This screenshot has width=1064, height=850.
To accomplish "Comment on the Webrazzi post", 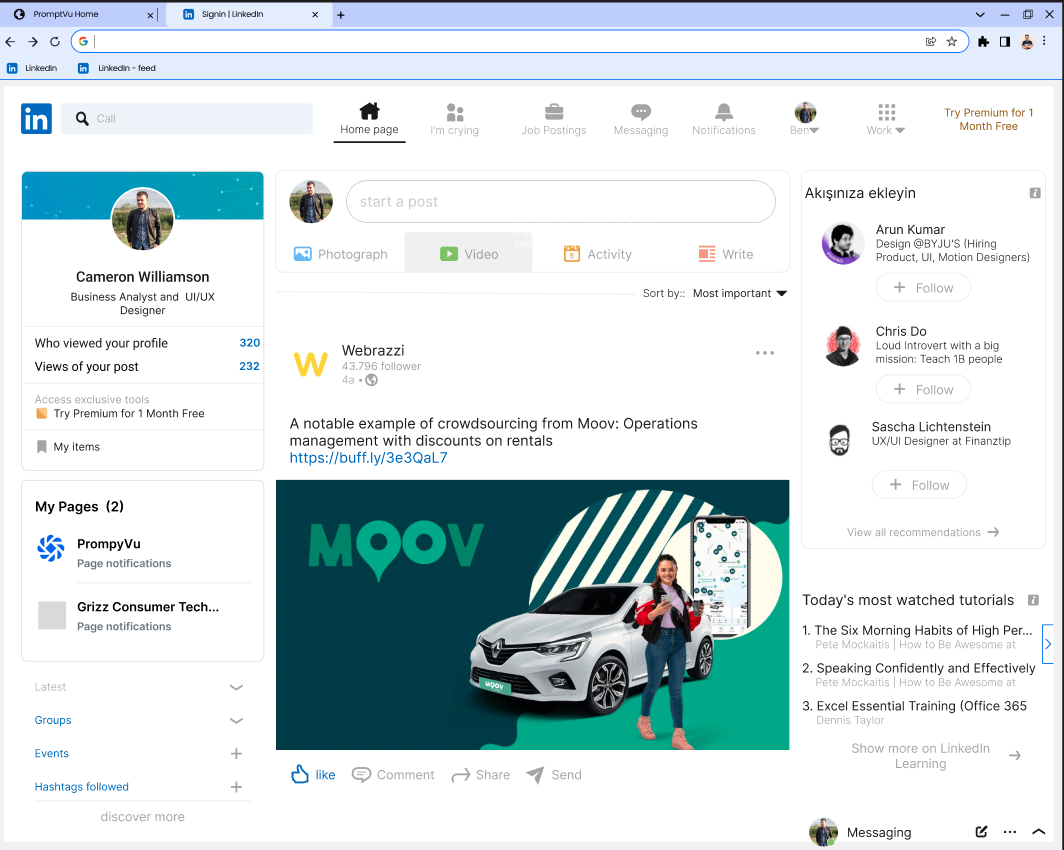I will click(393, 775).
